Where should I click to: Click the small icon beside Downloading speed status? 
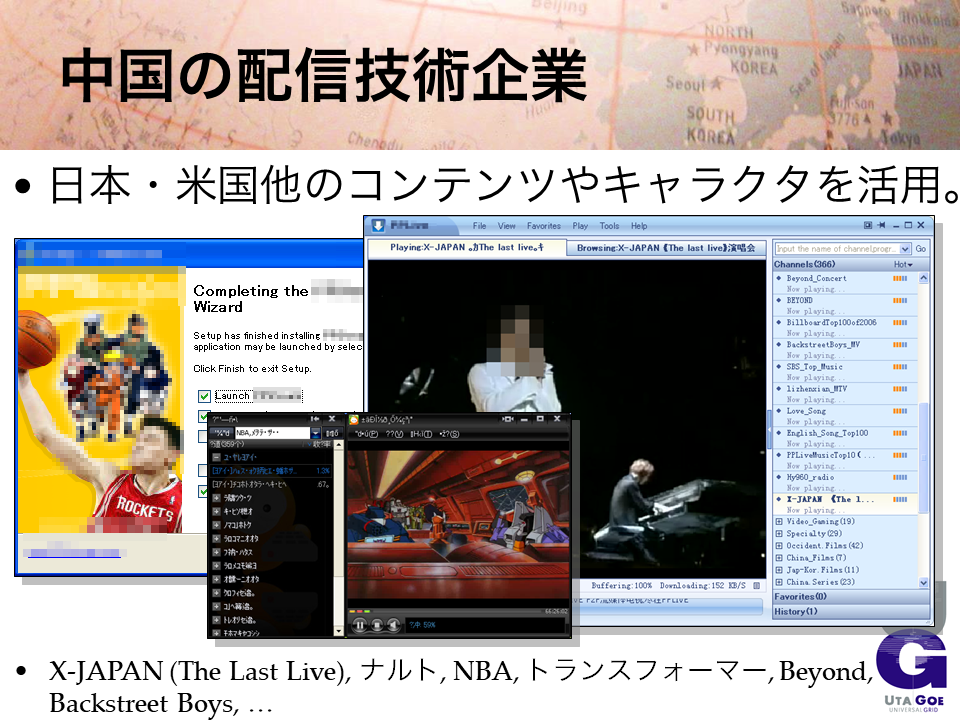757,586
